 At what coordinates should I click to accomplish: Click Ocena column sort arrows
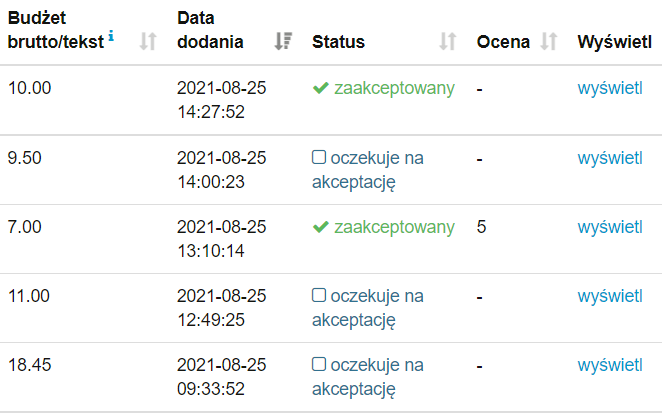coord(547,42)
